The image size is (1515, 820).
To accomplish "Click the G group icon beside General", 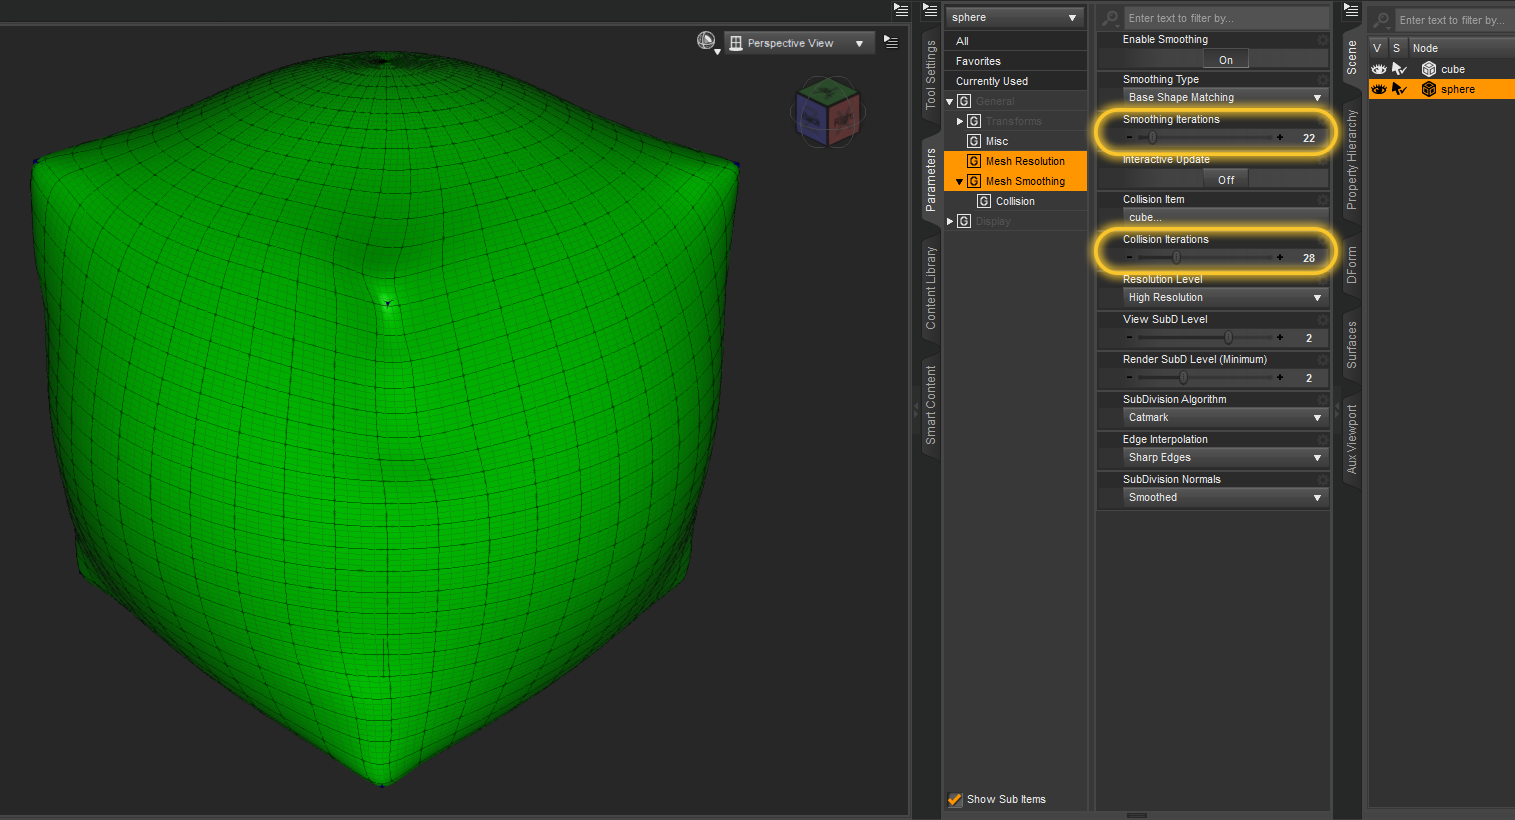I will [x=964, y=101].
